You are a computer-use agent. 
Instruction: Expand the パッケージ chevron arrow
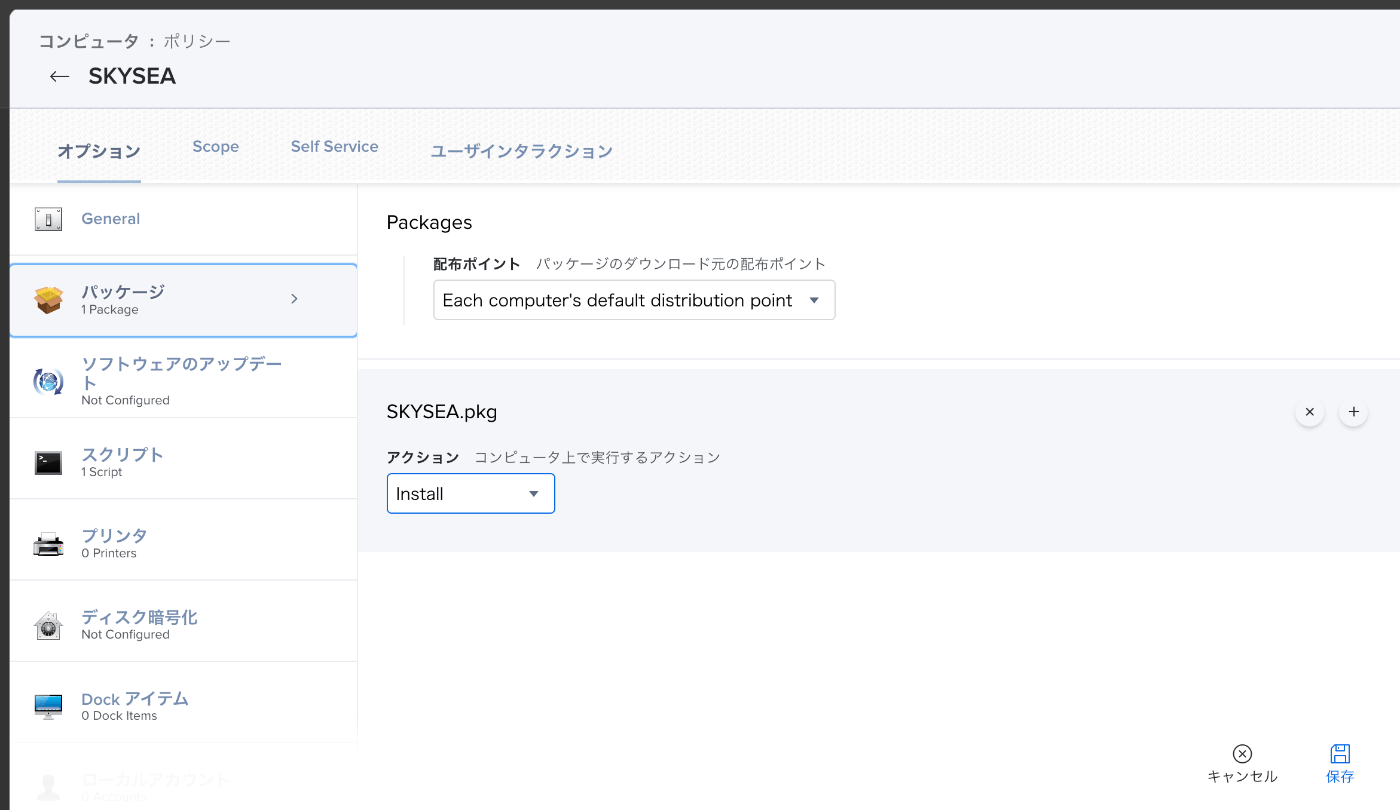[x=294, y=299]
